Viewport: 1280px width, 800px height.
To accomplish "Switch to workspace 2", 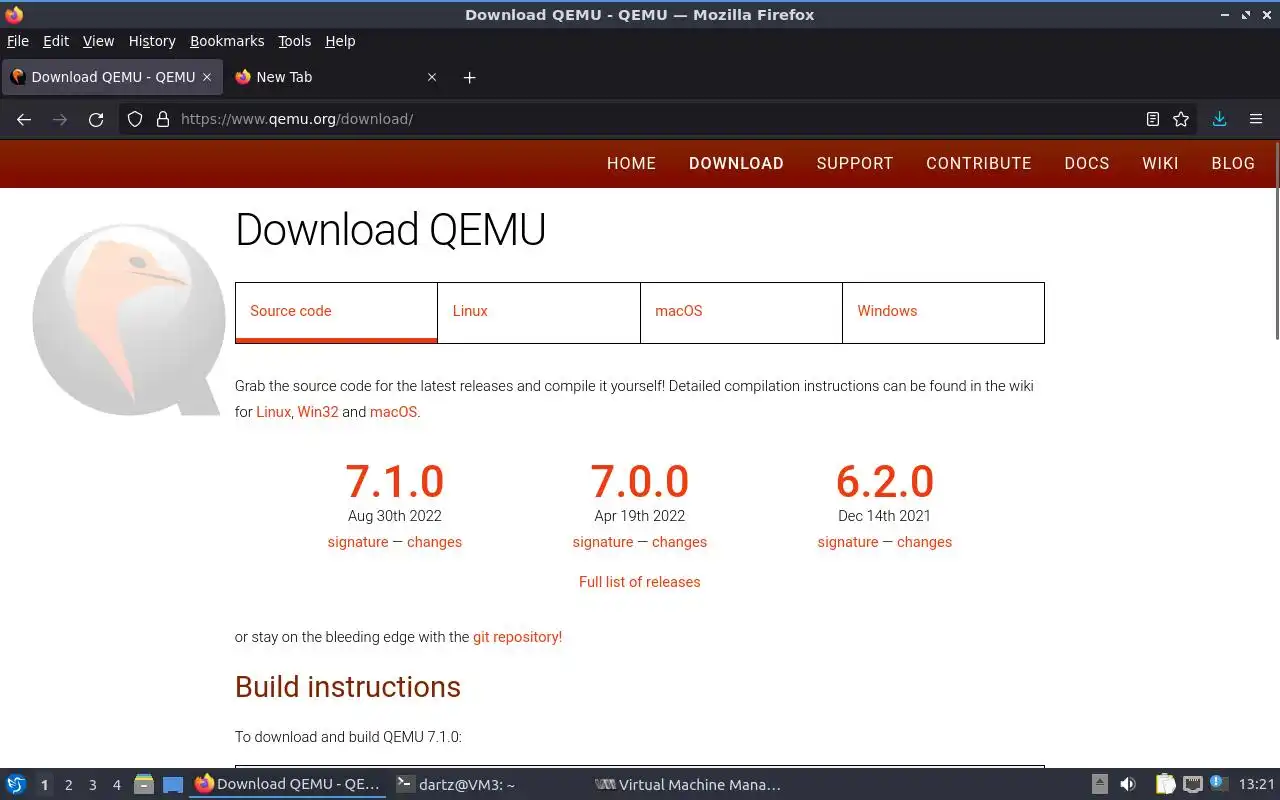I will coord(68,785).
